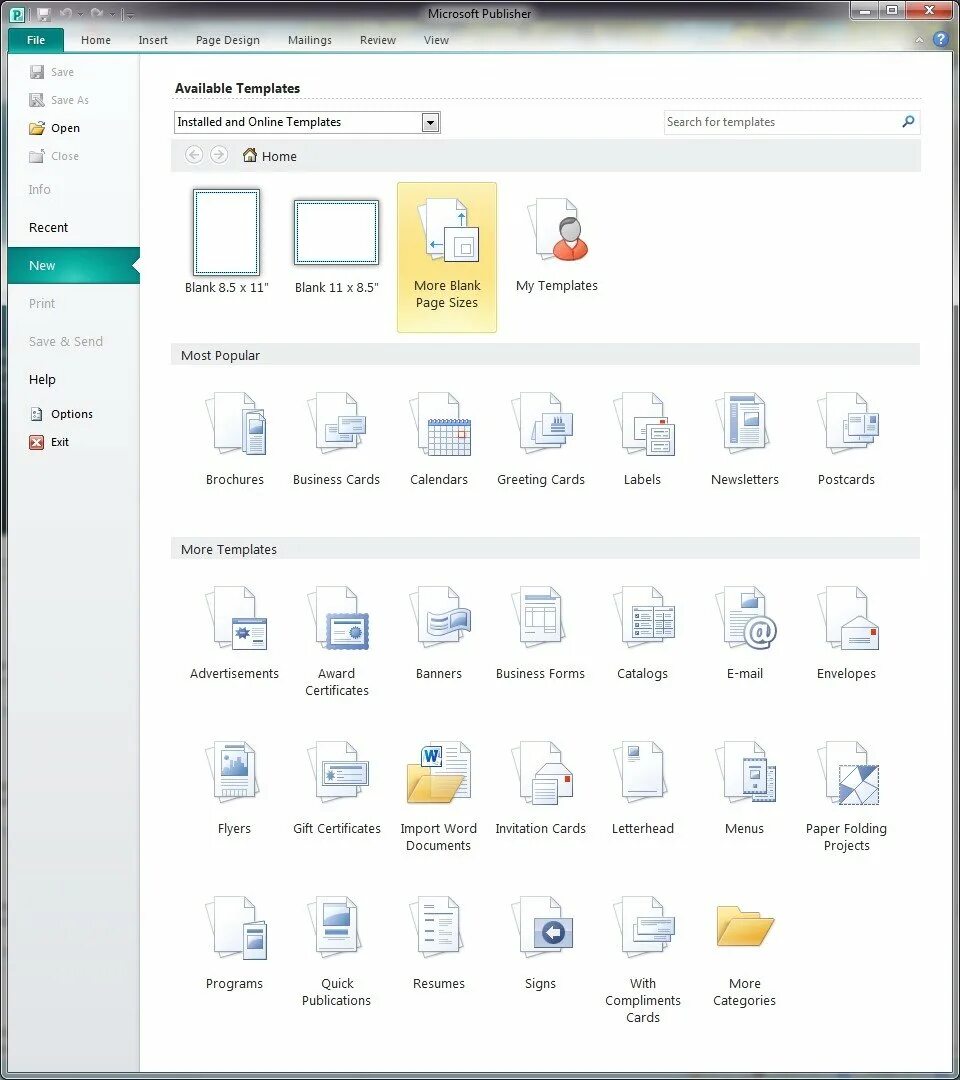Open the E-mail templates
Screen dimensions: 960x1080
[x=744, y=634]
